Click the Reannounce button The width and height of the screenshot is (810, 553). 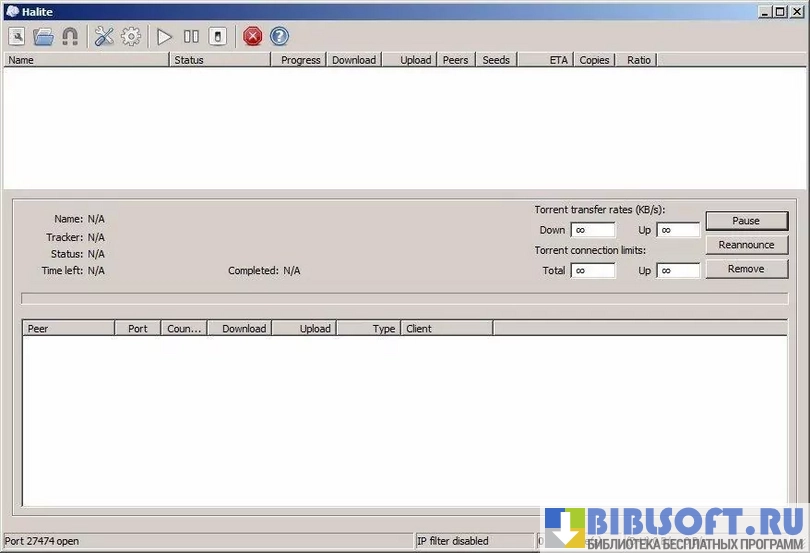746,245
